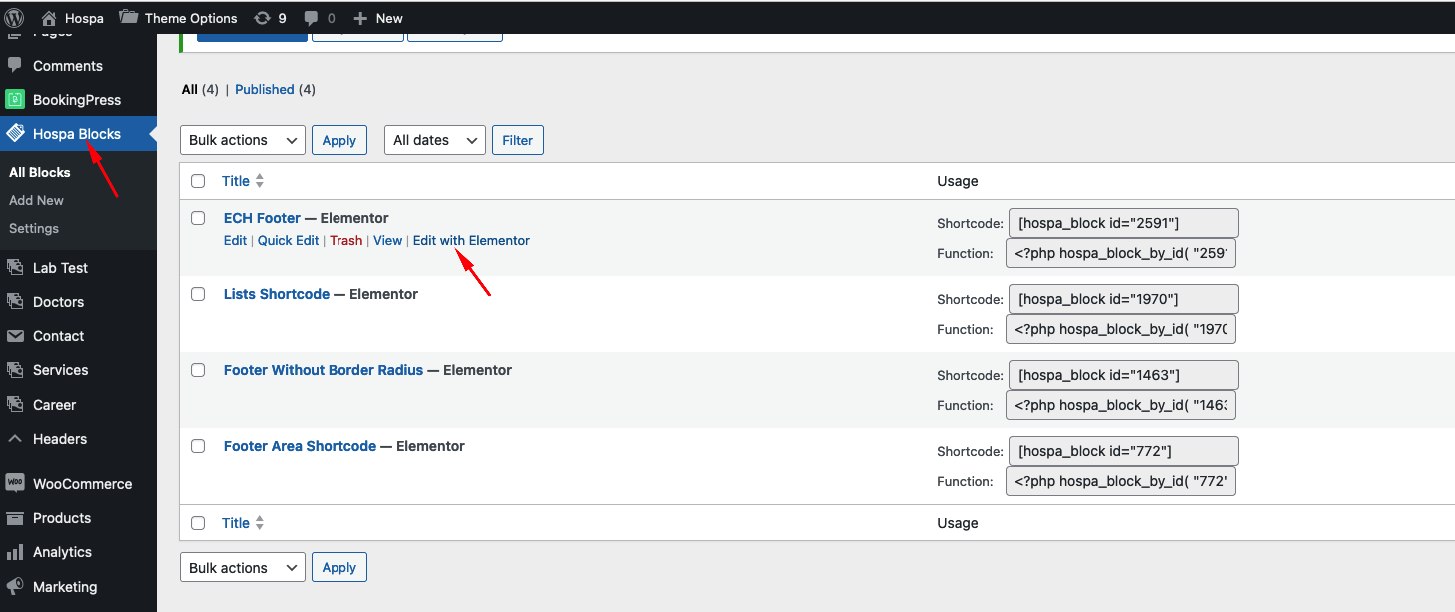Click Quick Edit under ECH Footer
This screenshot has width=1455, height=612.
pos(289,240)
